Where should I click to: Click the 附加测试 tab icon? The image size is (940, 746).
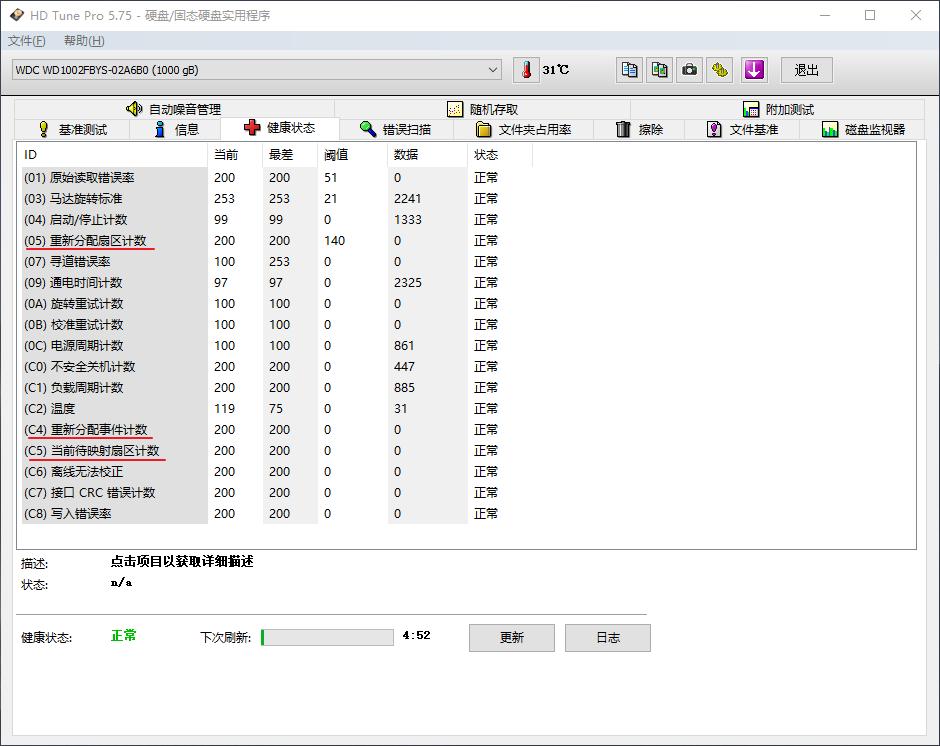click(x=751, y=109)
